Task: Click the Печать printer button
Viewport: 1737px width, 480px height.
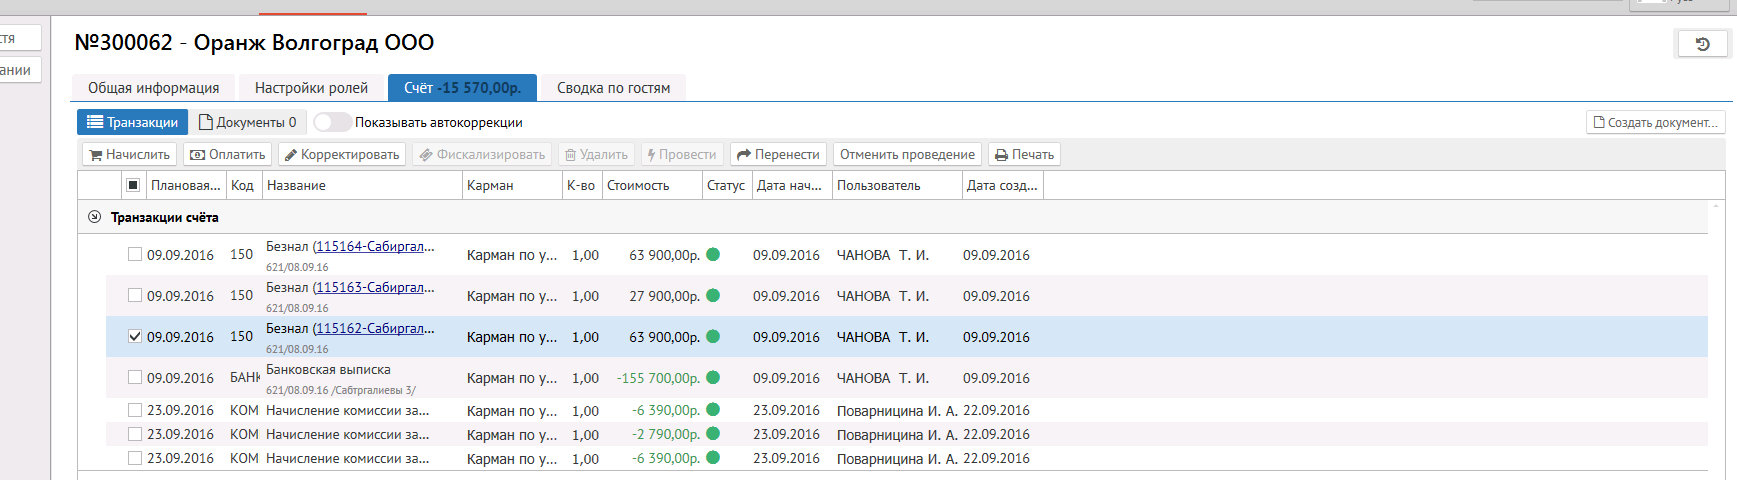Action: pyautogui.click(x=1024, y=155)
